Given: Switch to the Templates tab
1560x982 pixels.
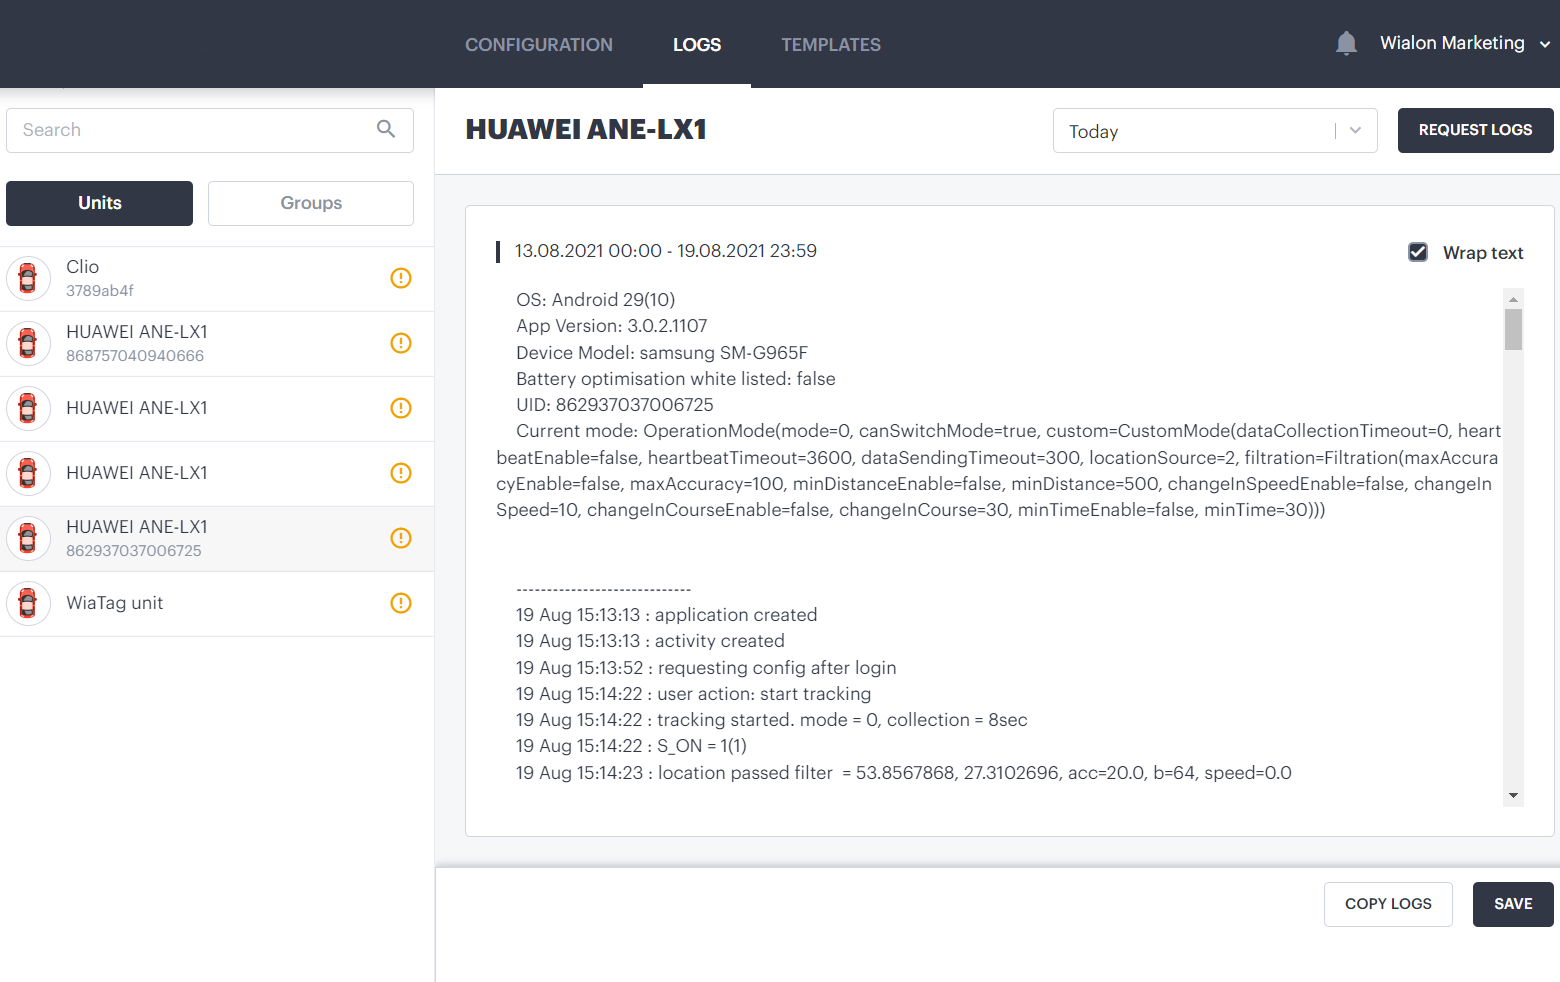Looking at the screenshot, I should (830, 45).
